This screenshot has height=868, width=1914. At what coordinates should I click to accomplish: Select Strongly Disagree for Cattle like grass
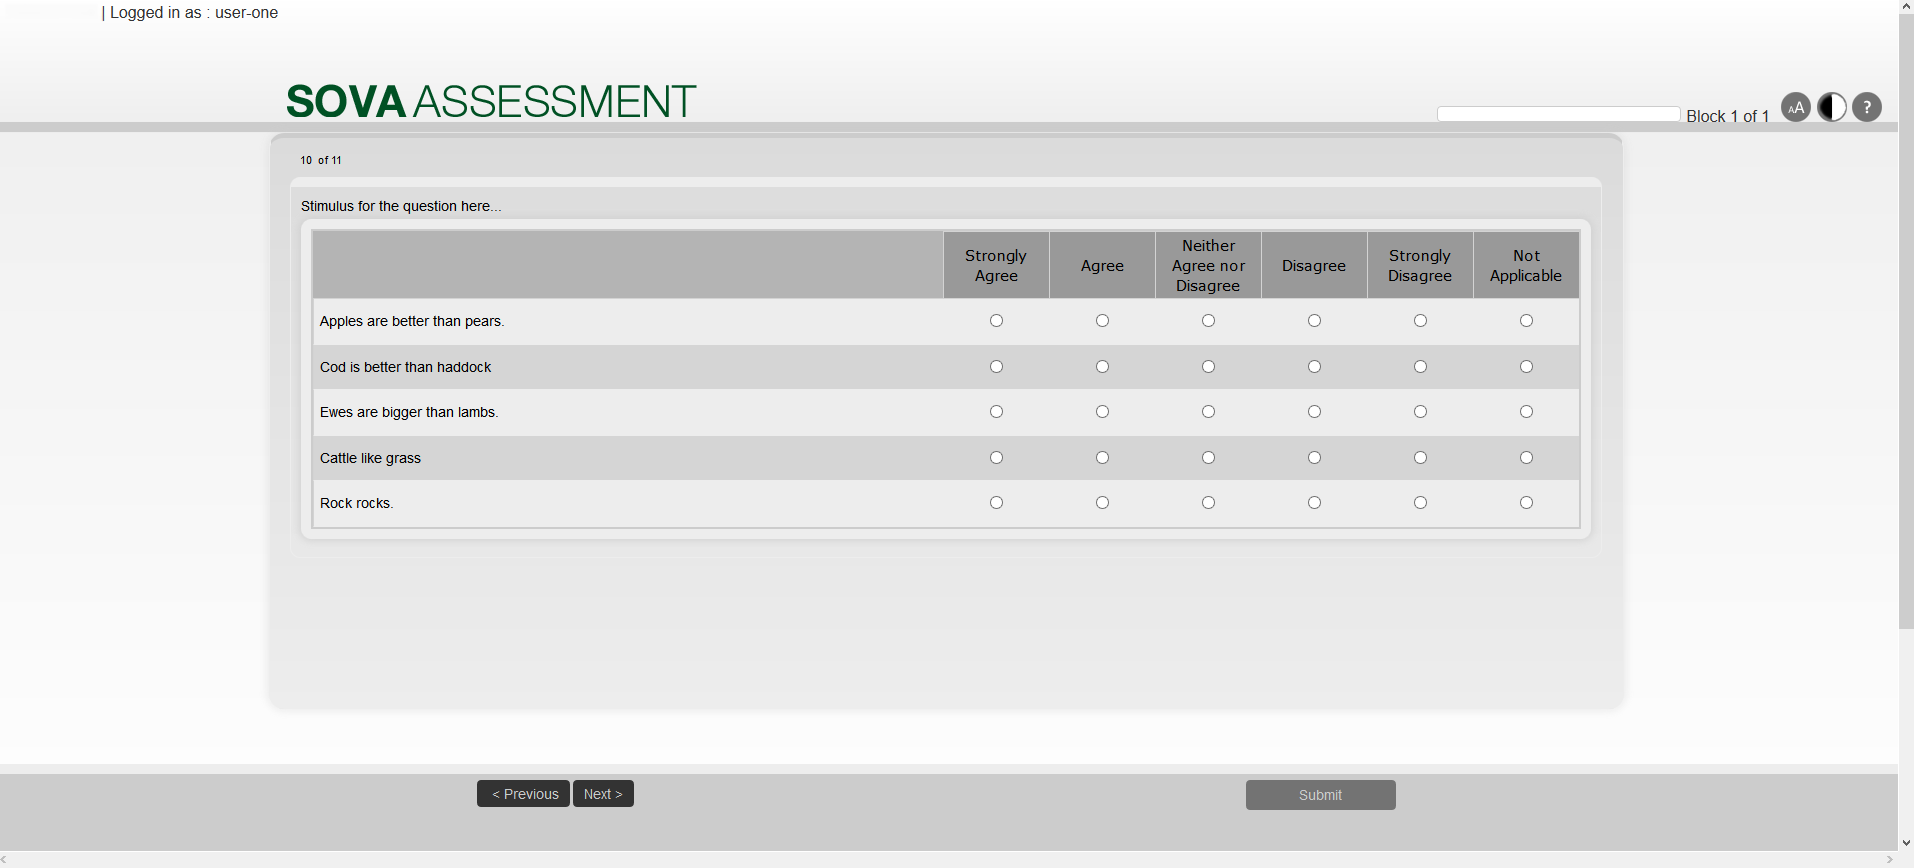1420,458
